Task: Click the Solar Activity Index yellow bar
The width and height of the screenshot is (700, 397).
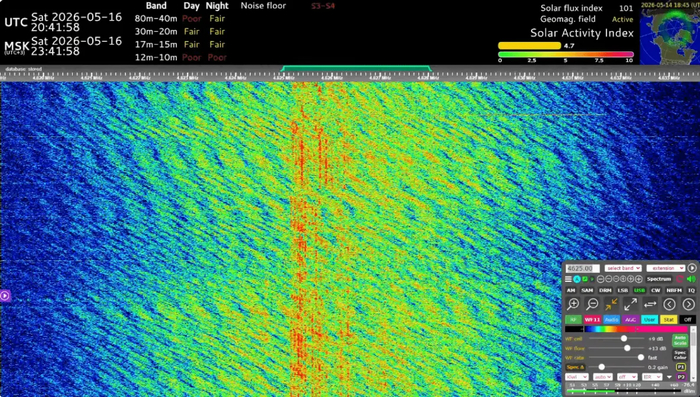Action: point(529,46)
